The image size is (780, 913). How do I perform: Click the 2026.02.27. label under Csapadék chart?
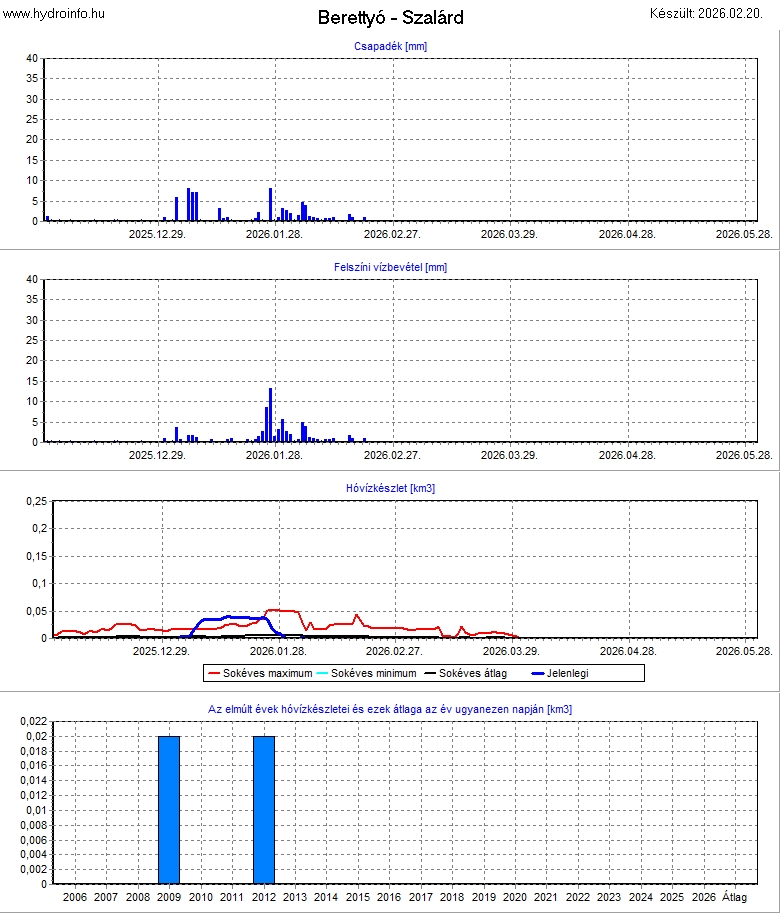click(392, 234)
